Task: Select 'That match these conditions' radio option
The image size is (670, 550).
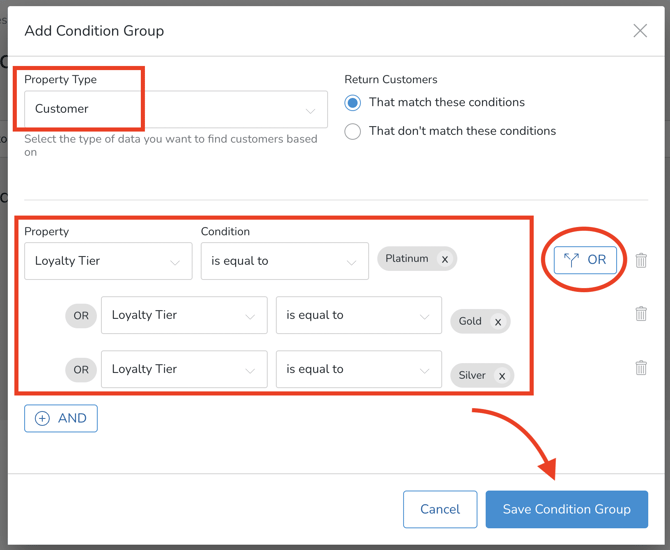Action: (353, 102)
